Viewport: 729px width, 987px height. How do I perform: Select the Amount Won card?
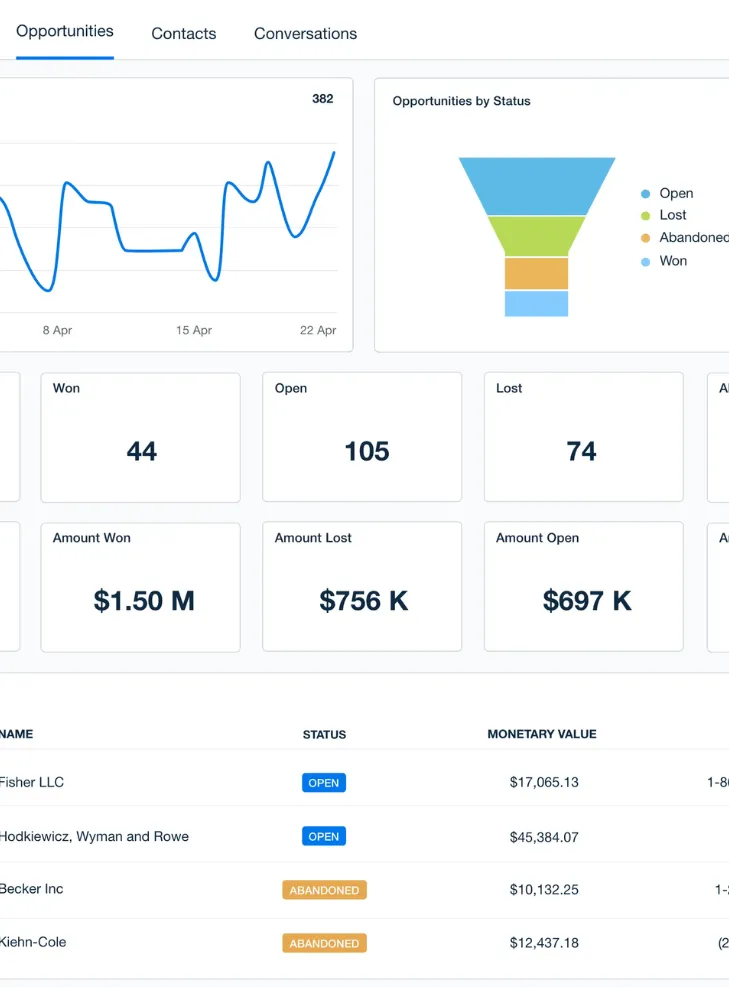point(140,587)
